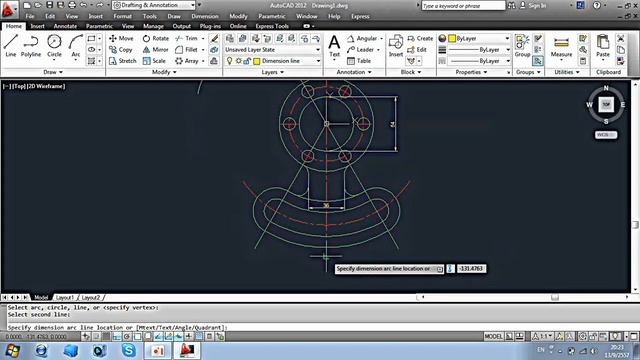Switch to the Annotate ribbon tab

65,26
